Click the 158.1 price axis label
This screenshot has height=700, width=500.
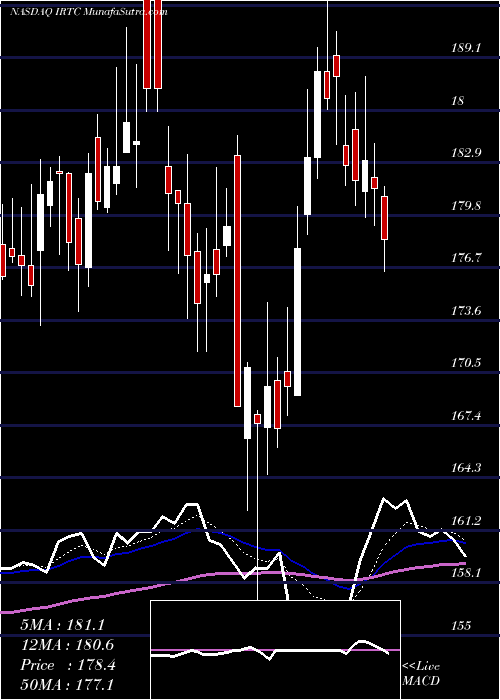click(x=466, y=573)
